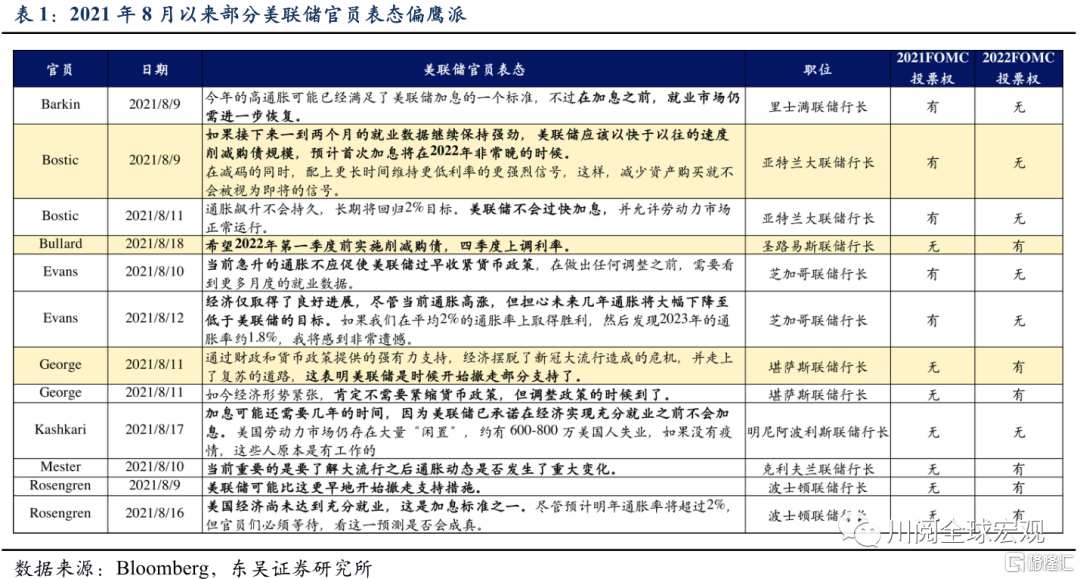The image size is (1080, 579).
Task: Select "Rosengren" in the 2021/8/9 row
Action: click(x=61, y=485)
